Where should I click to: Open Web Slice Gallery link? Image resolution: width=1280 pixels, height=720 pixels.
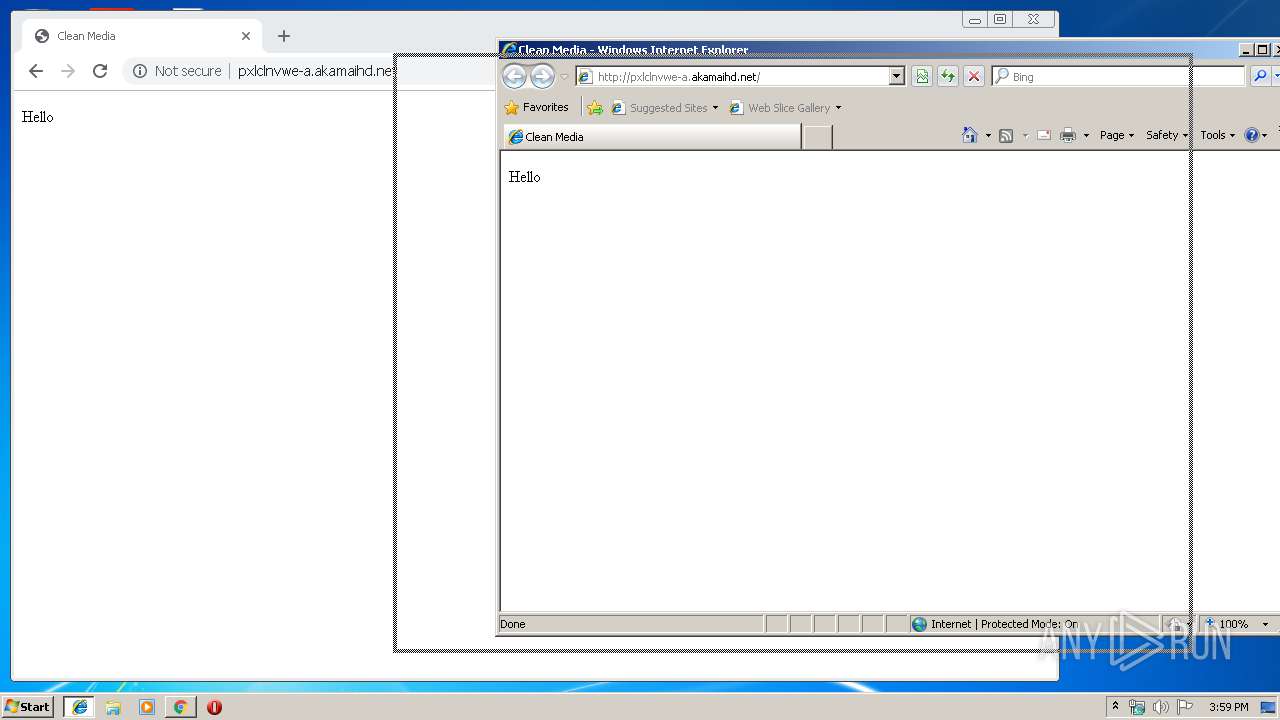[x=780, y=108]
